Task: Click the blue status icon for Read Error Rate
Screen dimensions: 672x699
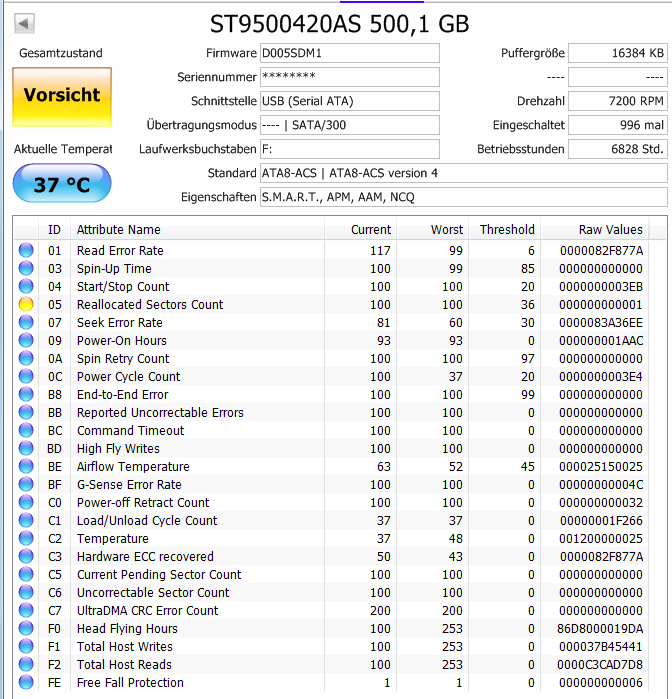Action: pyautogui.click(x=26, y=250)
